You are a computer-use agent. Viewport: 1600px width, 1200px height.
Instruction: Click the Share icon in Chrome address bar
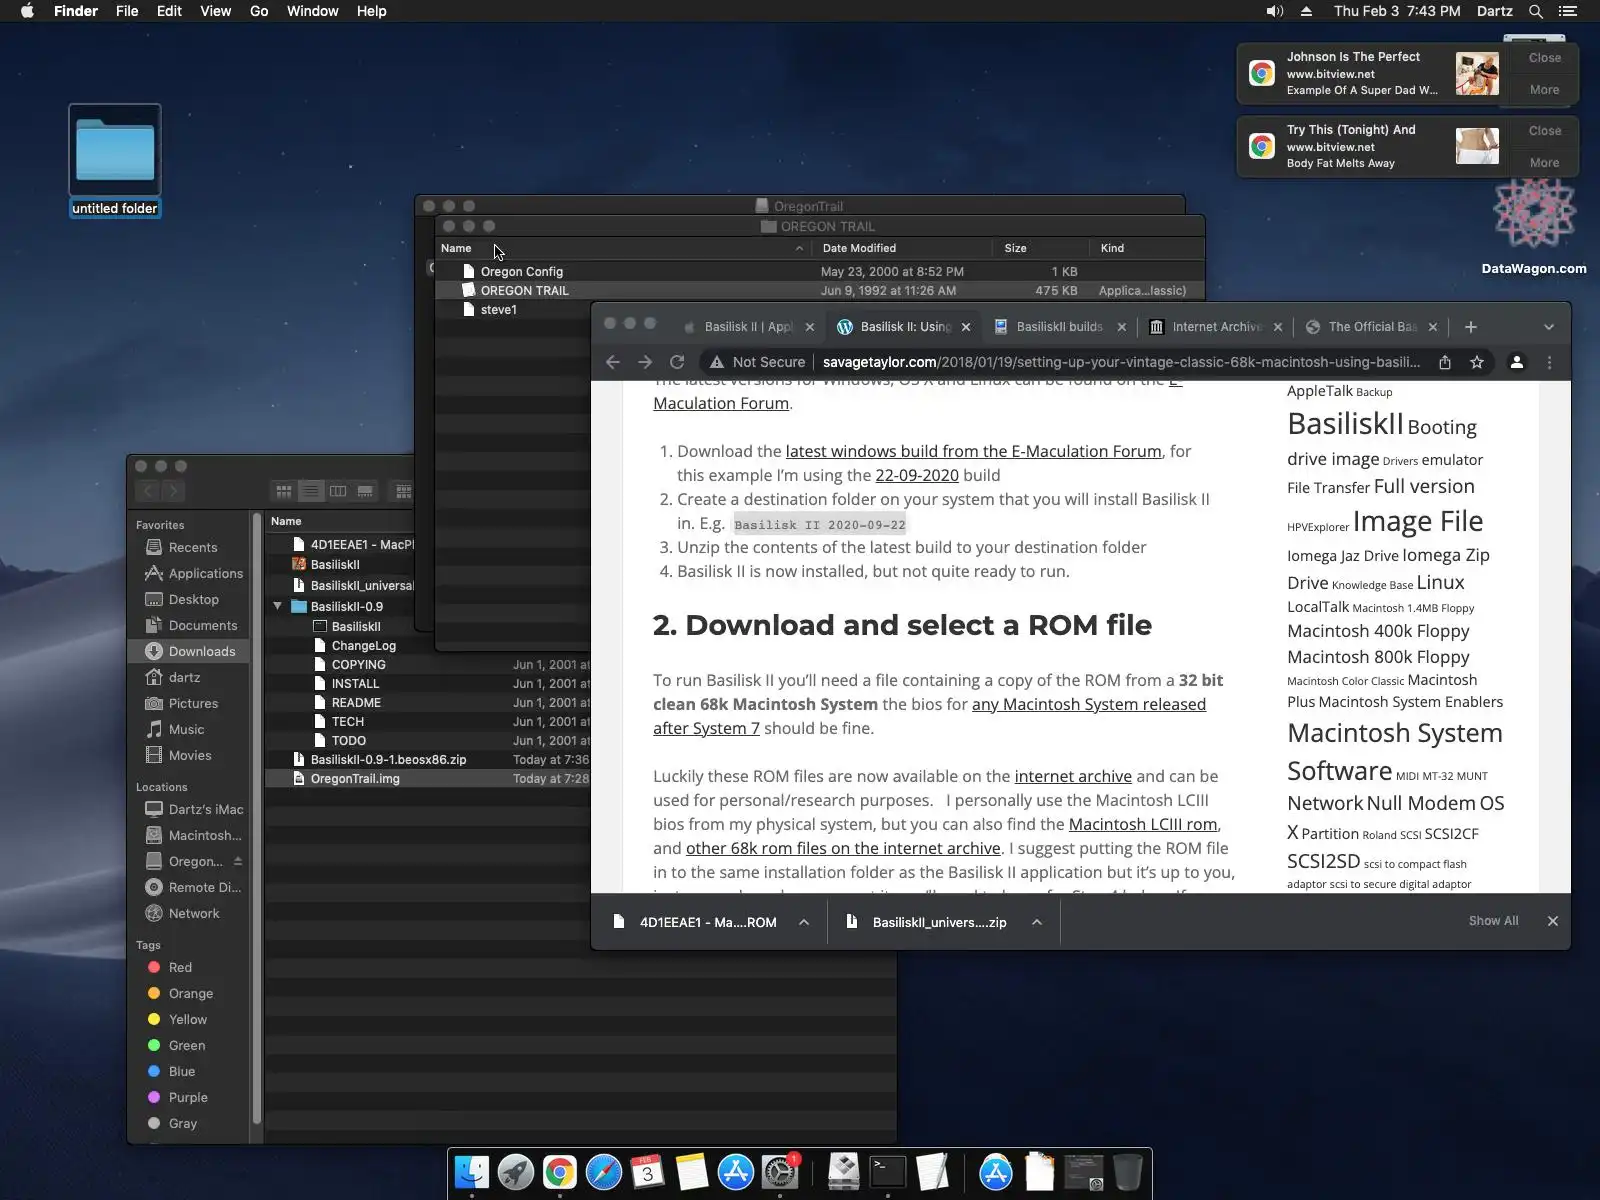tap(1445, 362)
